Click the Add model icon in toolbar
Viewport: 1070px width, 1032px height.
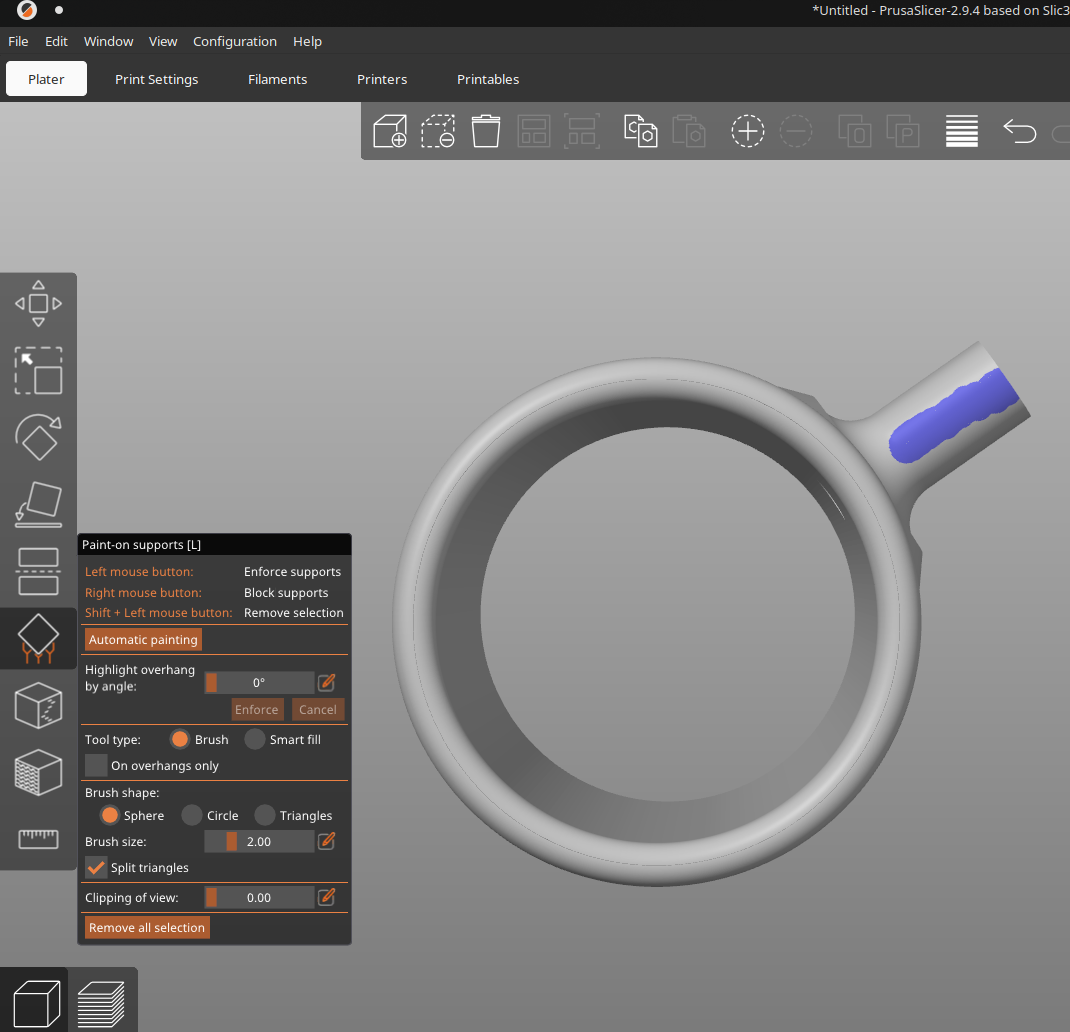390,131
